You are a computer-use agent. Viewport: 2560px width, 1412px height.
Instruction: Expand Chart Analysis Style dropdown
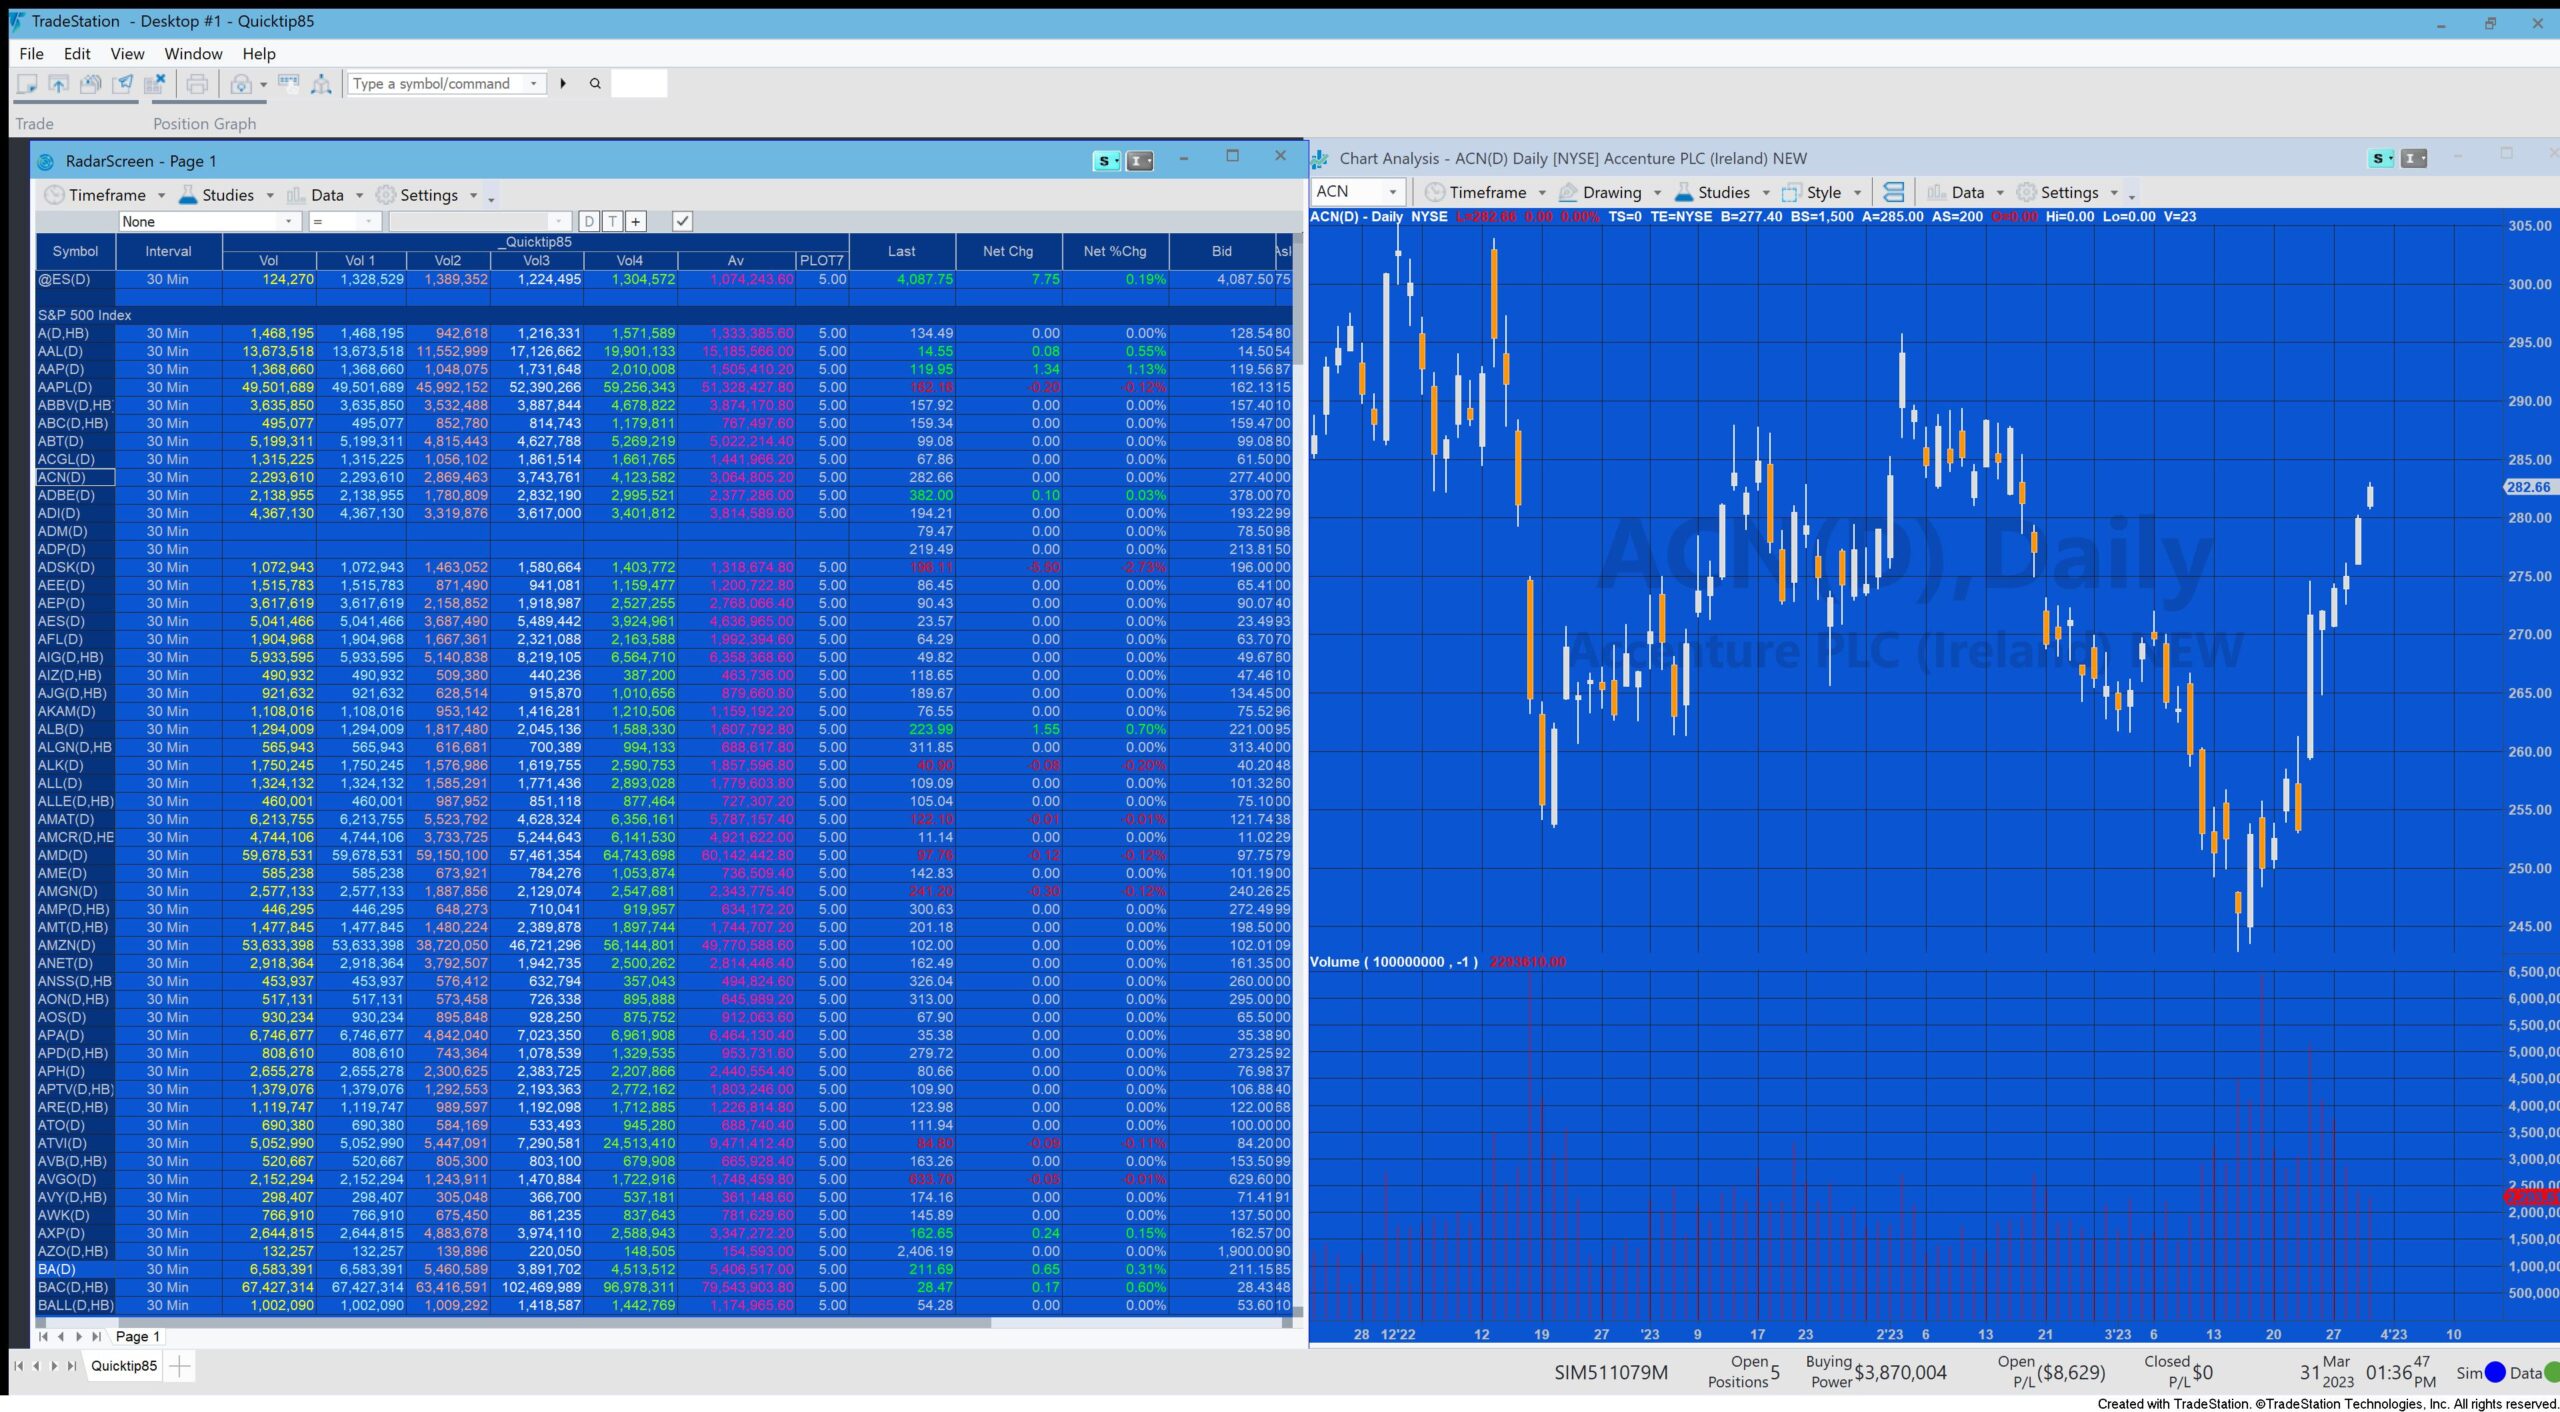tap(1857, 192)
